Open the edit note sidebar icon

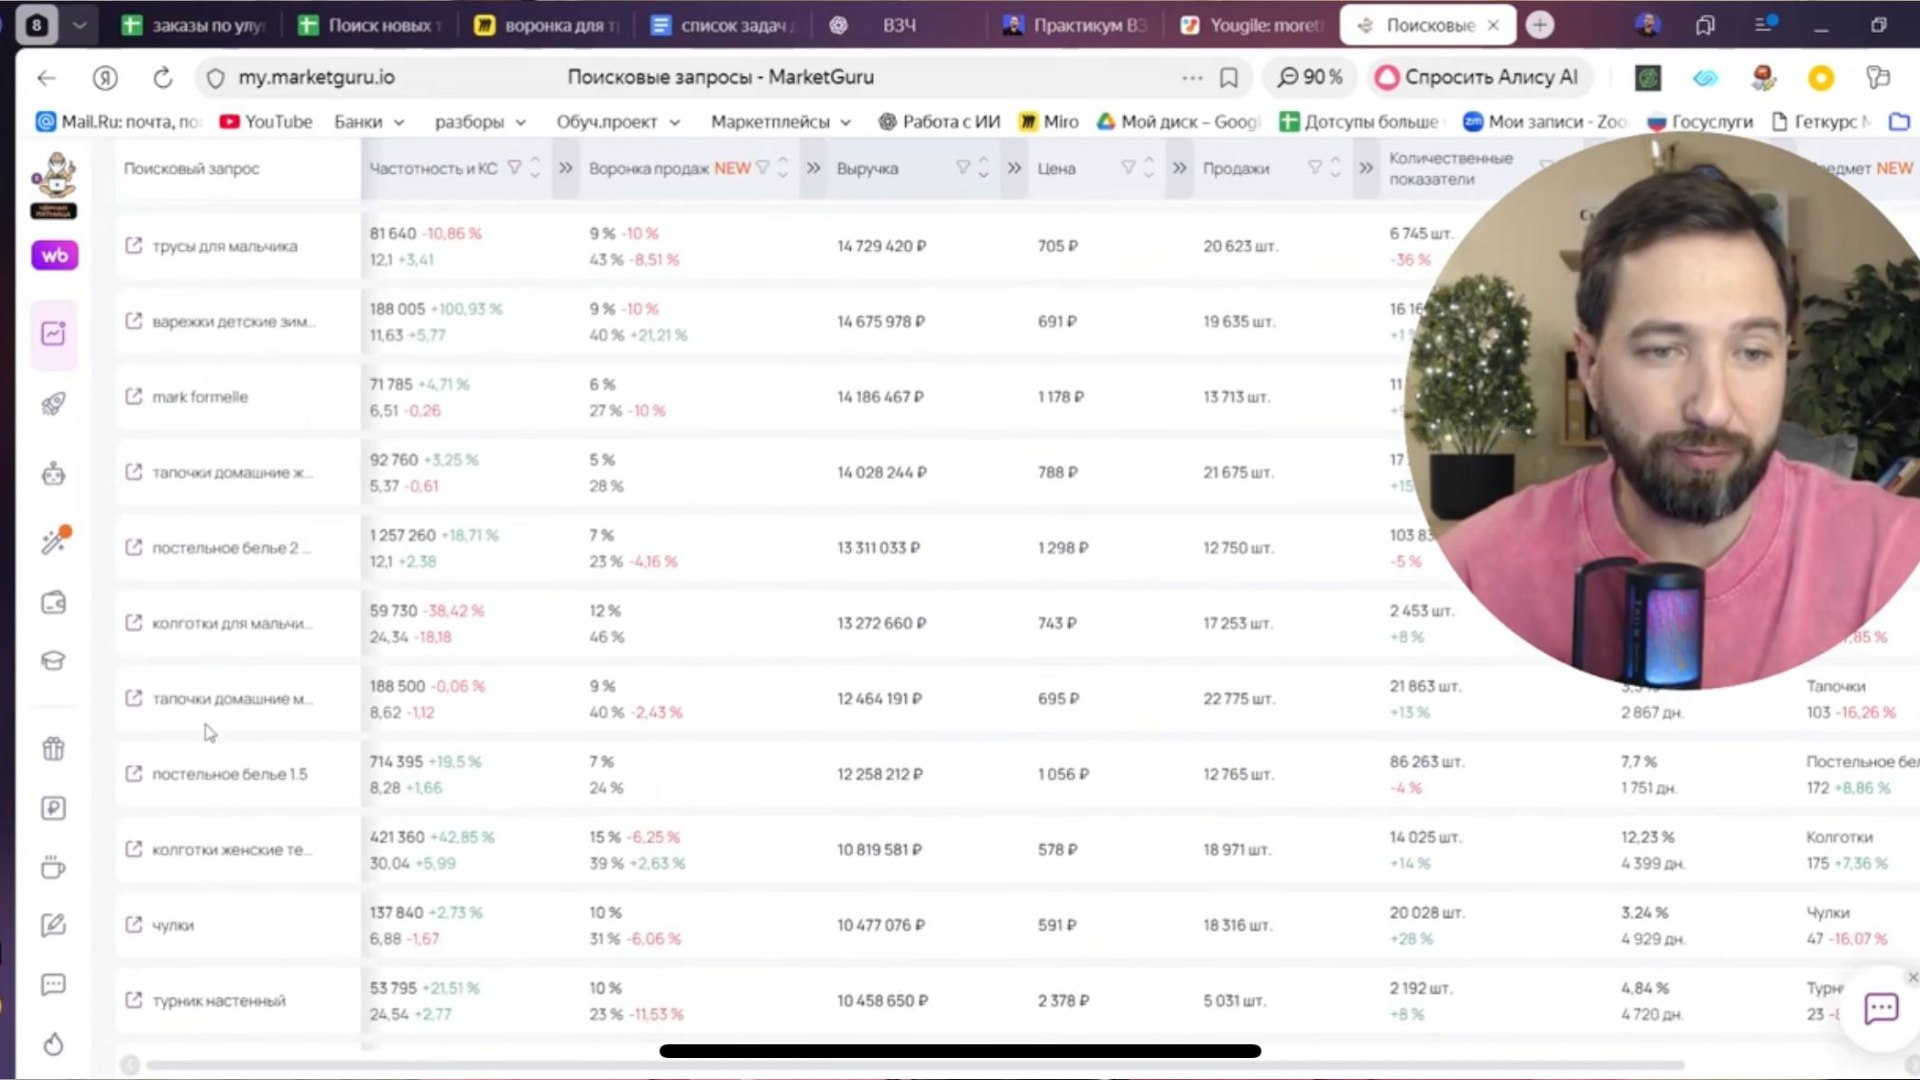point(54,925)
